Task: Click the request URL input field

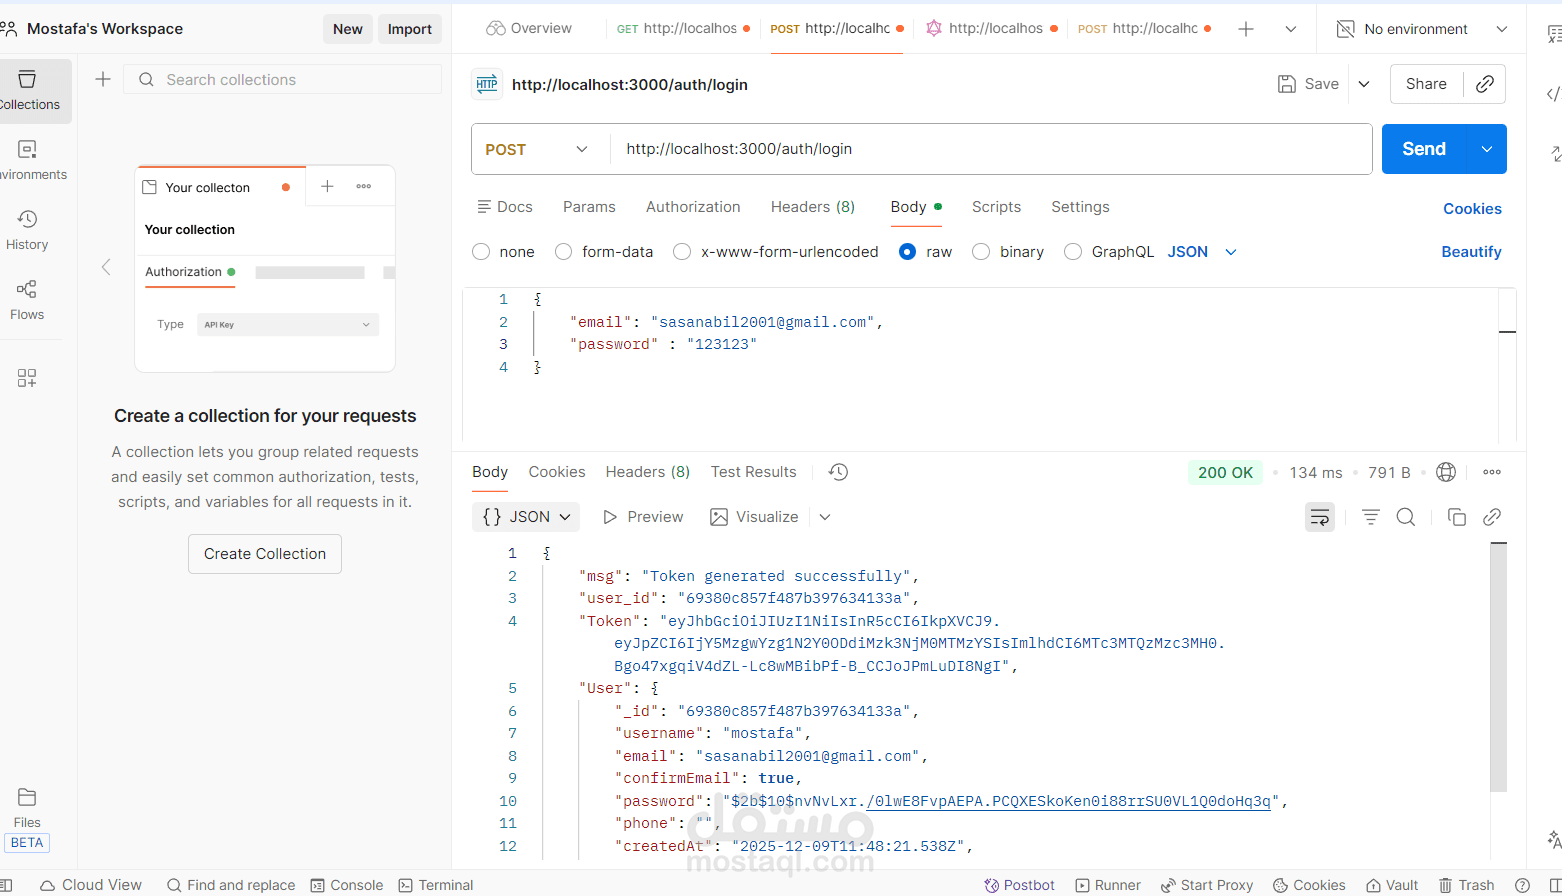Action: pyautogui.click(x=990, y=149)
